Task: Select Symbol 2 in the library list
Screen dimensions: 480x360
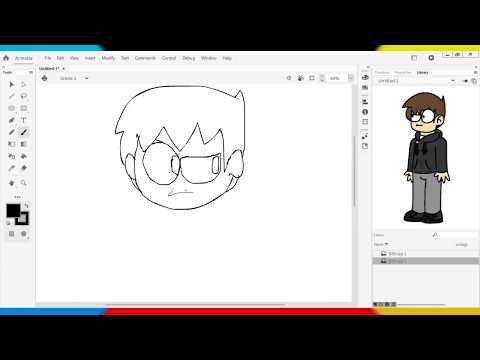Action: 426,261
